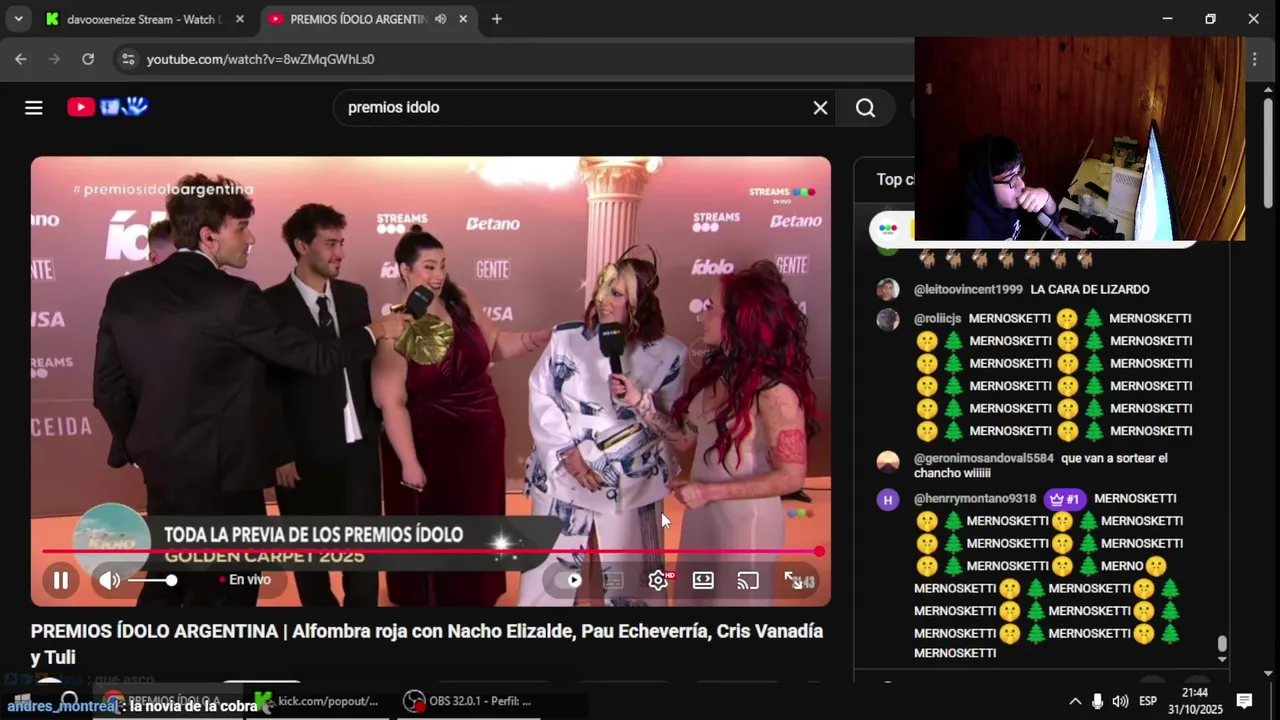Open Windows notification center
This screenshot has width=1280, height=720.
click(1245, 701)
